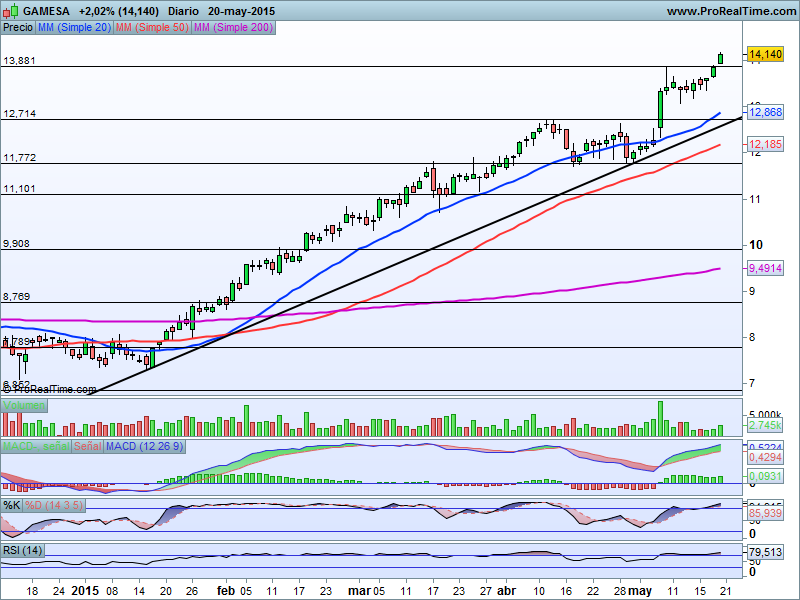The image size is (800, 600).
Task: Select the red 12,185 moving average tag
Action: coord(765,145)
